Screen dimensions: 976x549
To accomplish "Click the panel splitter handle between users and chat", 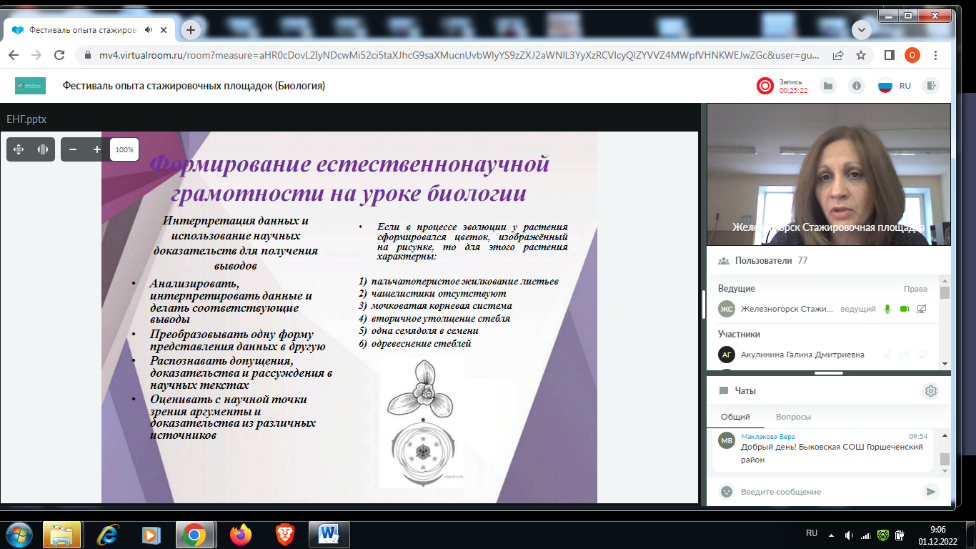I will (828, 373).
